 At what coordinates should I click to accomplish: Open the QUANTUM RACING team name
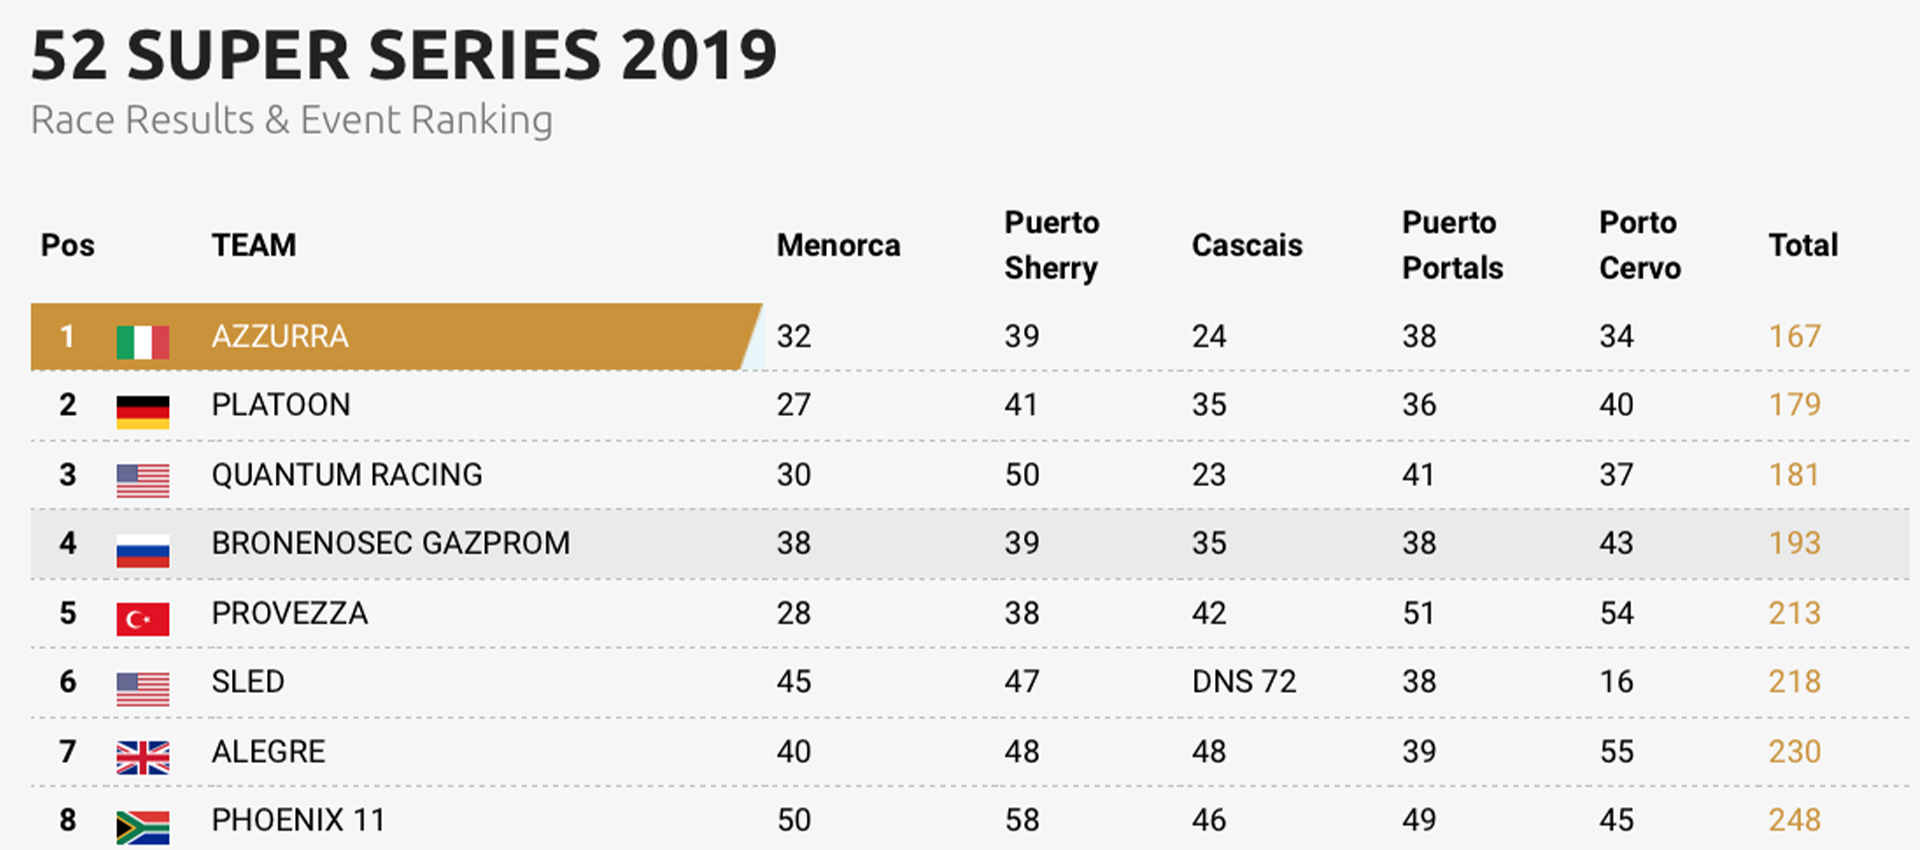coord(347,474)
